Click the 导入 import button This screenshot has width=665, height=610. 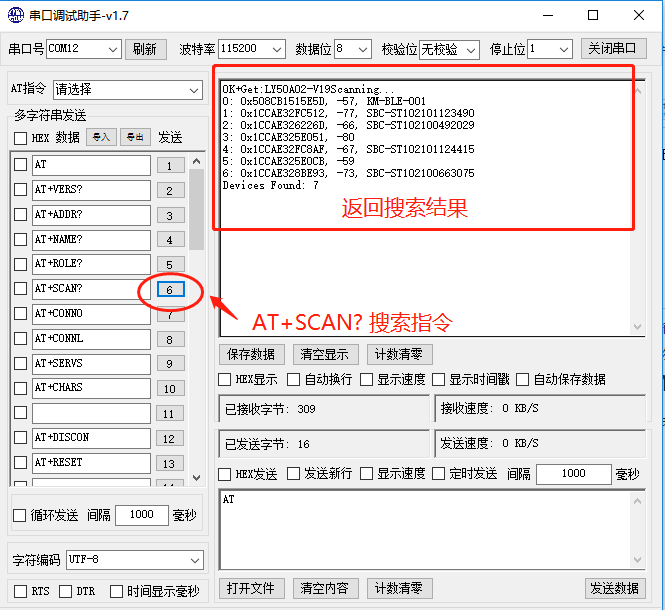(x=101, y=137)
